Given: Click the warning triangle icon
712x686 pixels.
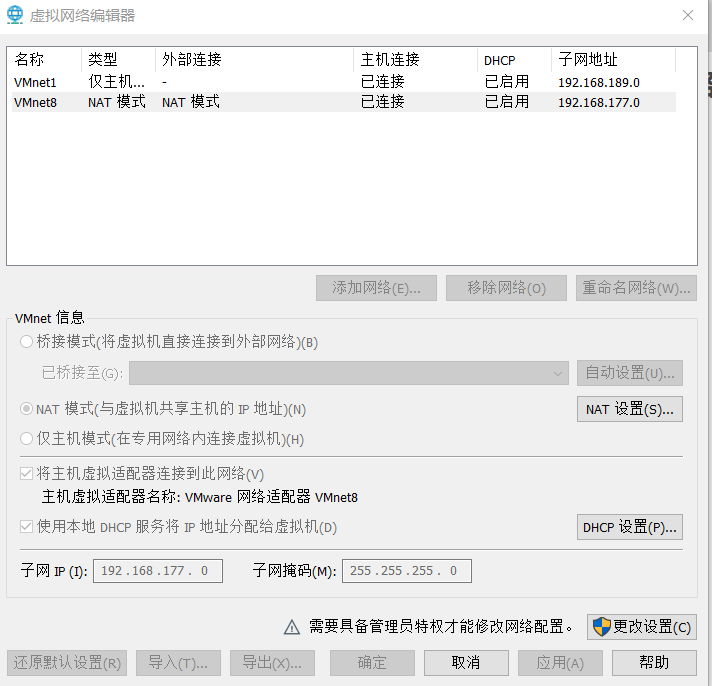Looking at the screenshot, I should (x=292, y=627).
